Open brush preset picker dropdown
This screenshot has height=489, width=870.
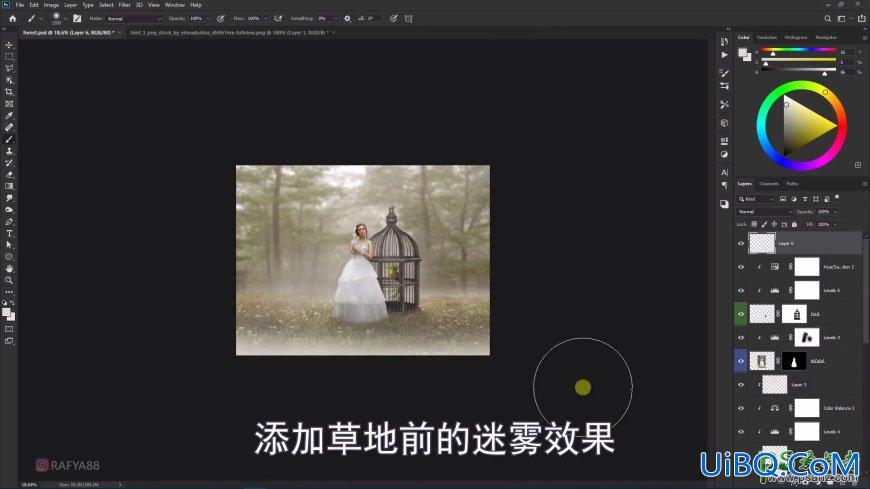click(65, 18)
